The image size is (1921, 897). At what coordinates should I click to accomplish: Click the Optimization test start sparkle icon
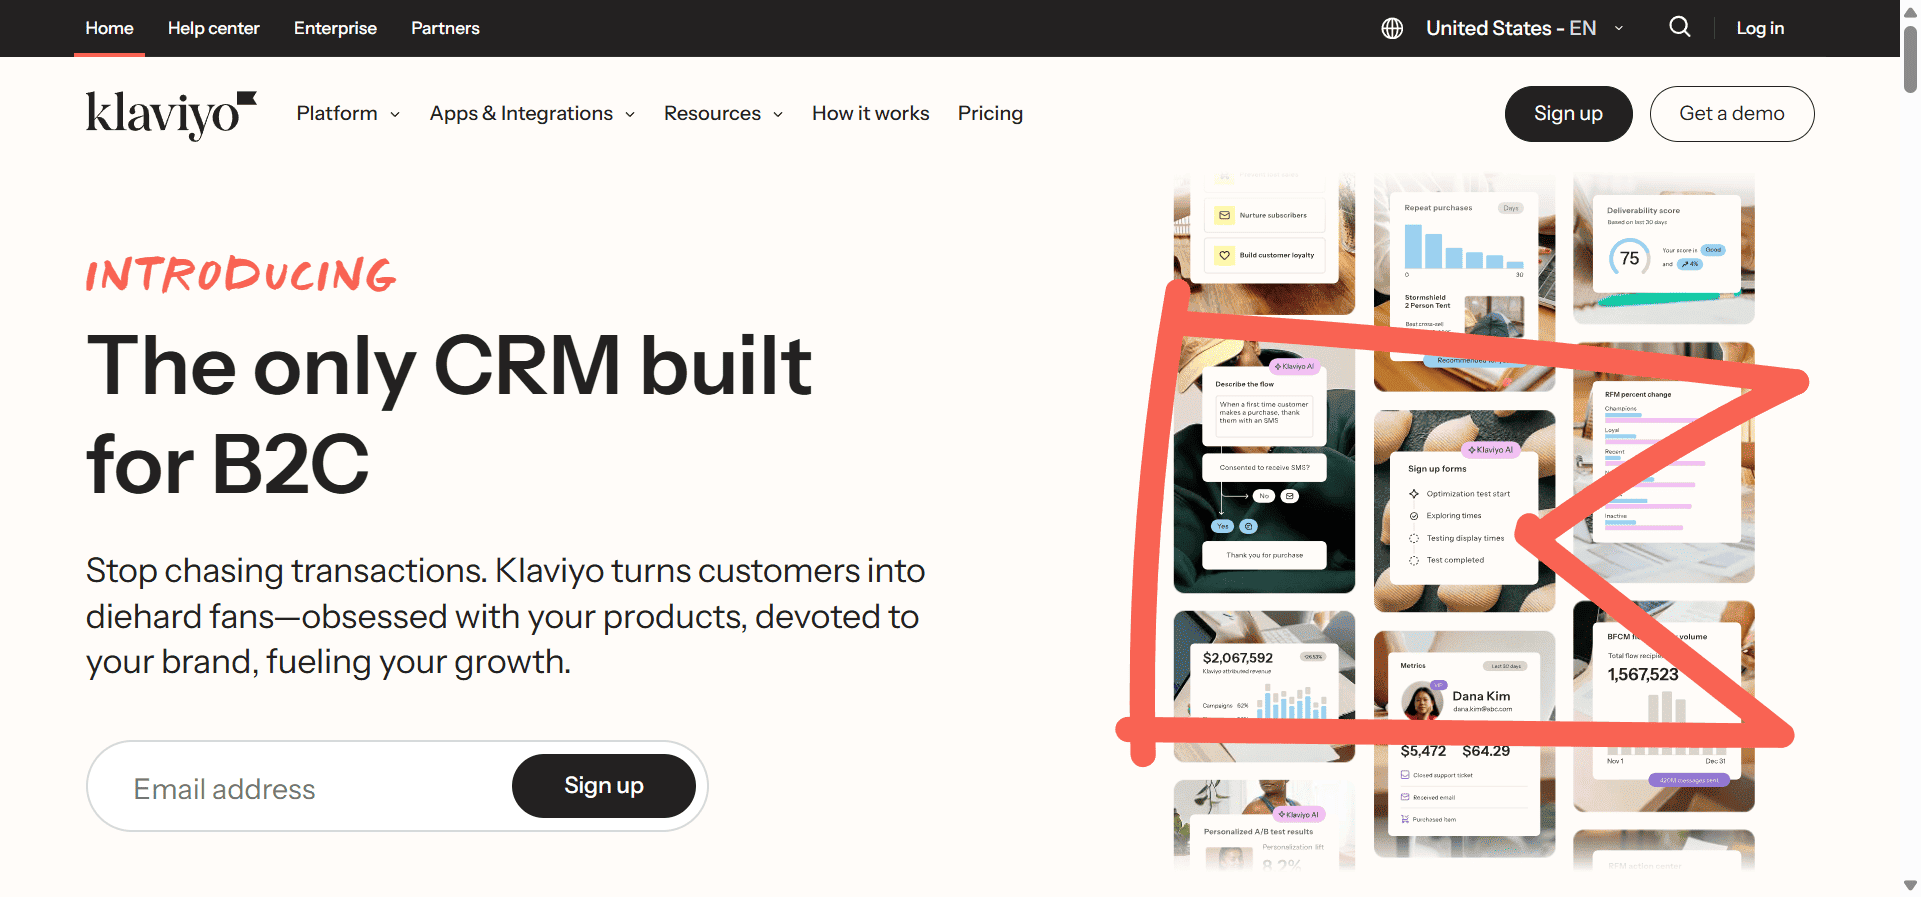tap(1414, 494)
